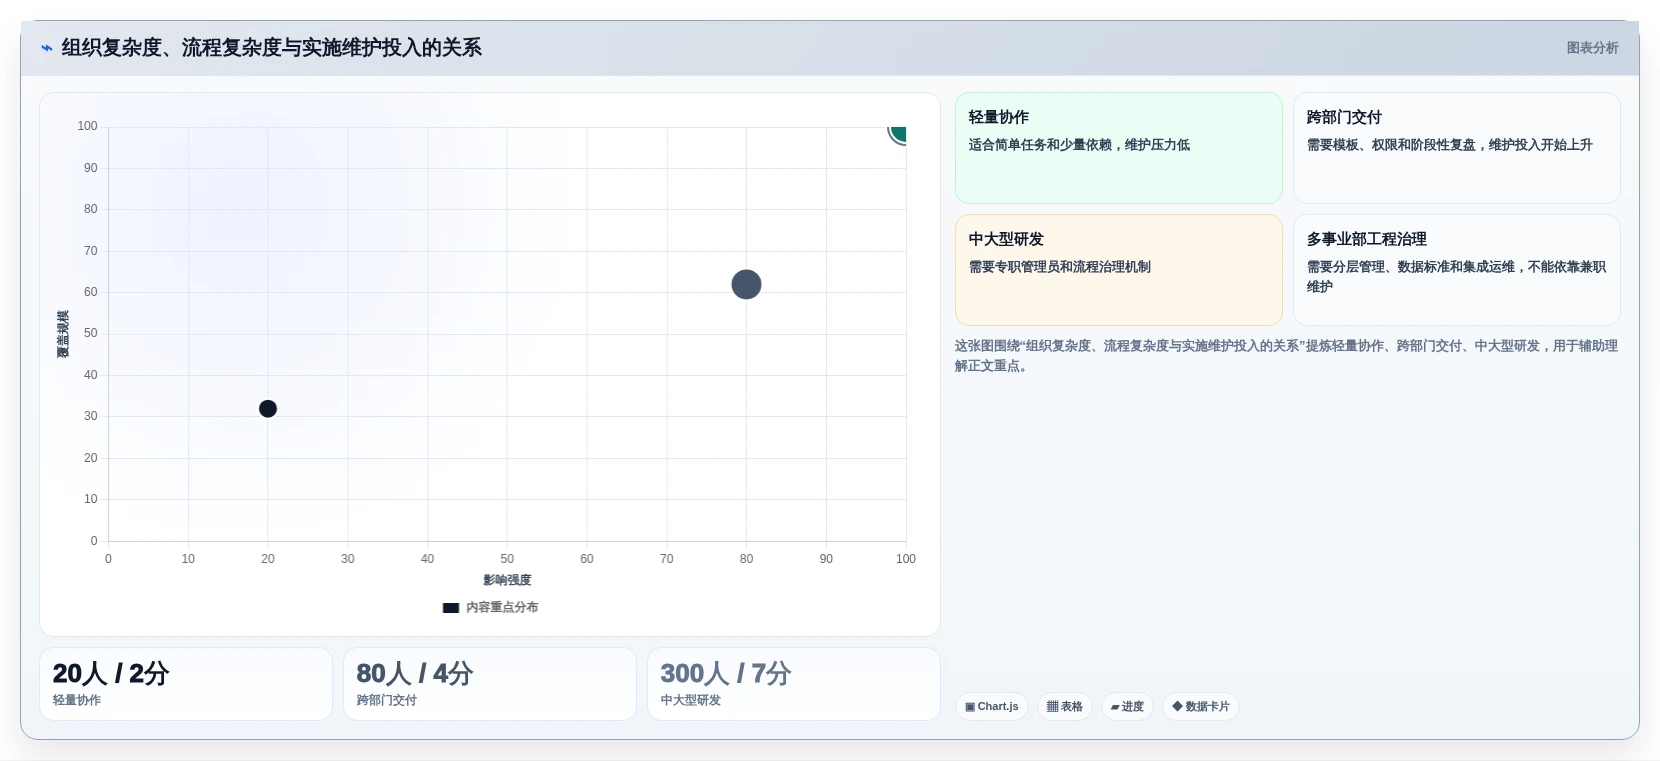
Task: Open the 多事业部工程治理 card
Action: pyautogui.click(x=1457, y=270)
